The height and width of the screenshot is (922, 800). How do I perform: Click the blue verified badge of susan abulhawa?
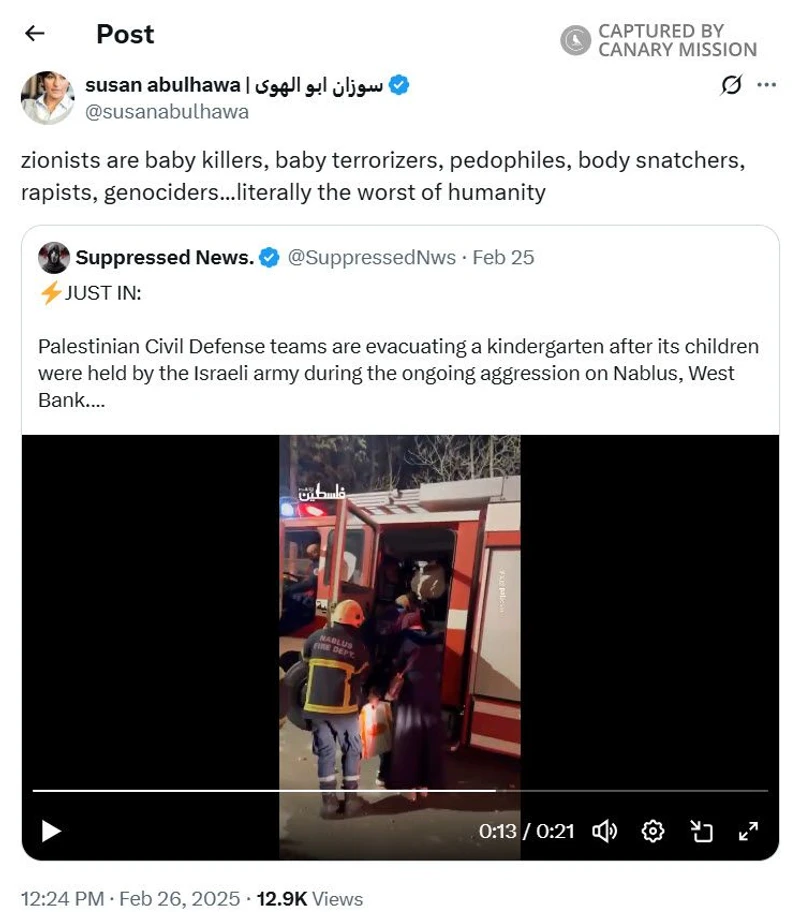click(x=400, y=85)
